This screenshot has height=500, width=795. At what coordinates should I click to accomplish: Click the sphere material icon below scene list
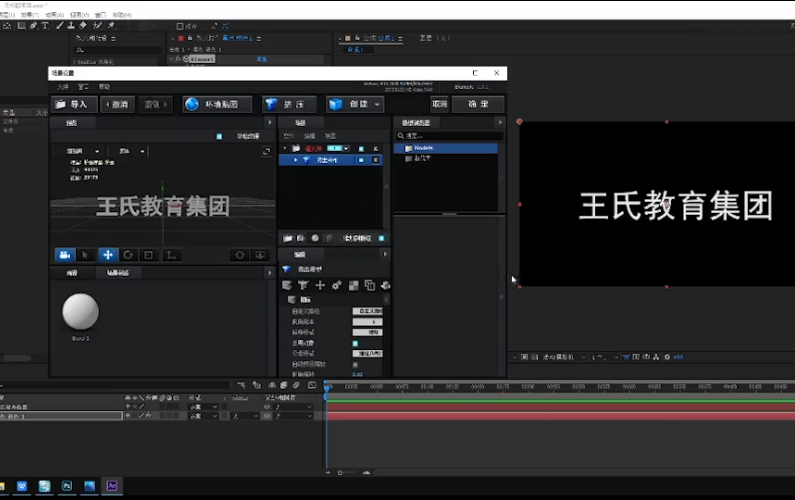click(315, 238)
